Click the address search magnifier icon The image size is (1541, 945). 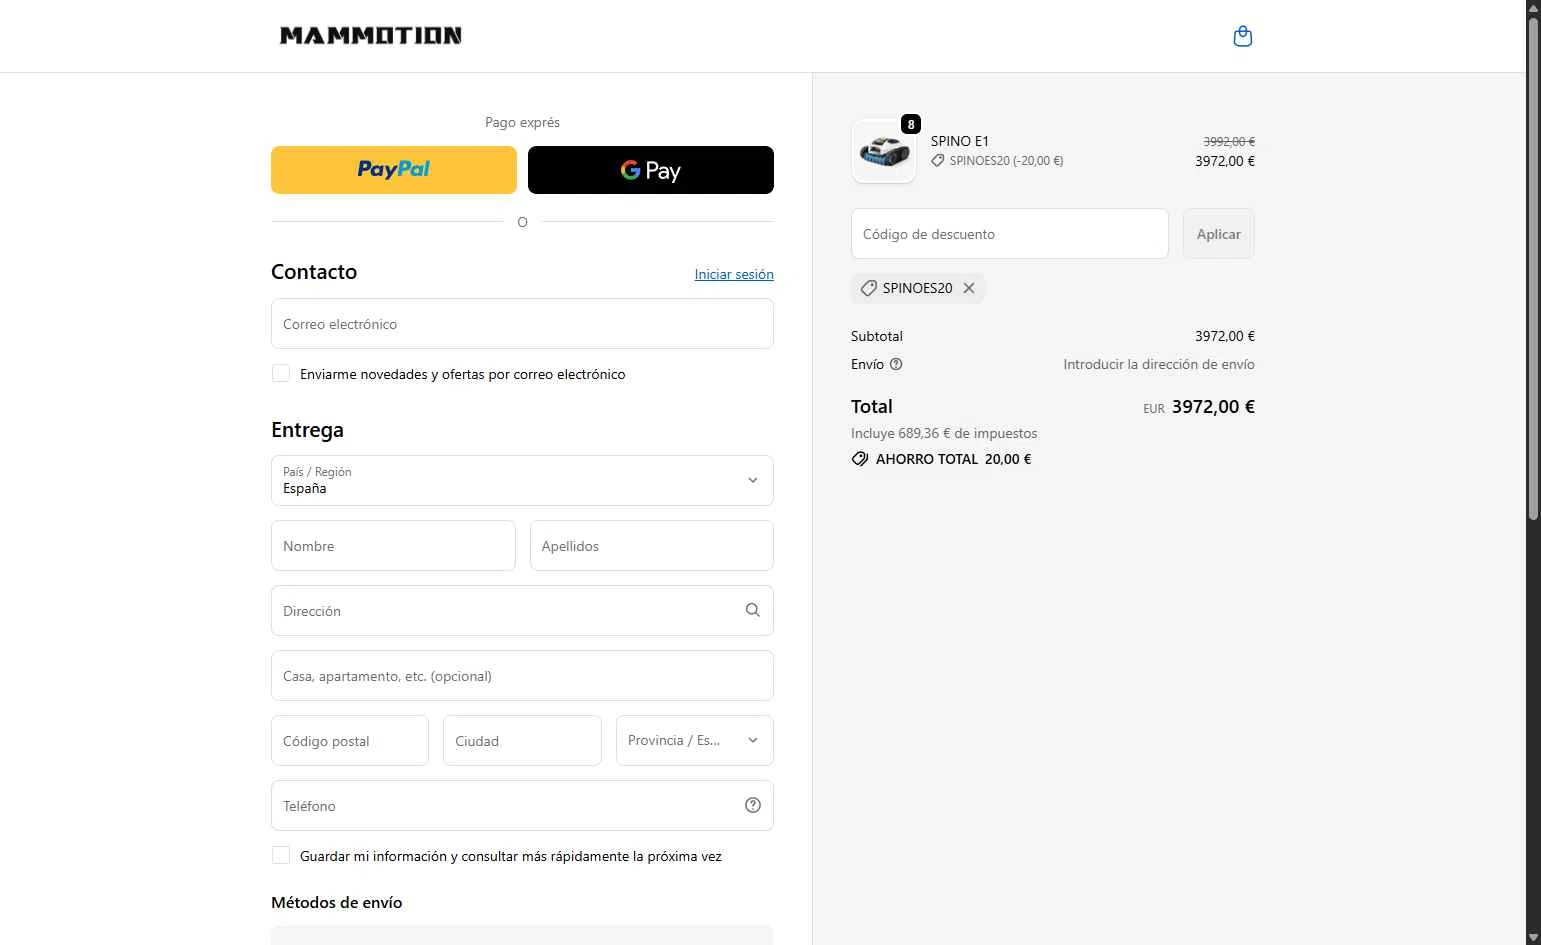[752, 610]
